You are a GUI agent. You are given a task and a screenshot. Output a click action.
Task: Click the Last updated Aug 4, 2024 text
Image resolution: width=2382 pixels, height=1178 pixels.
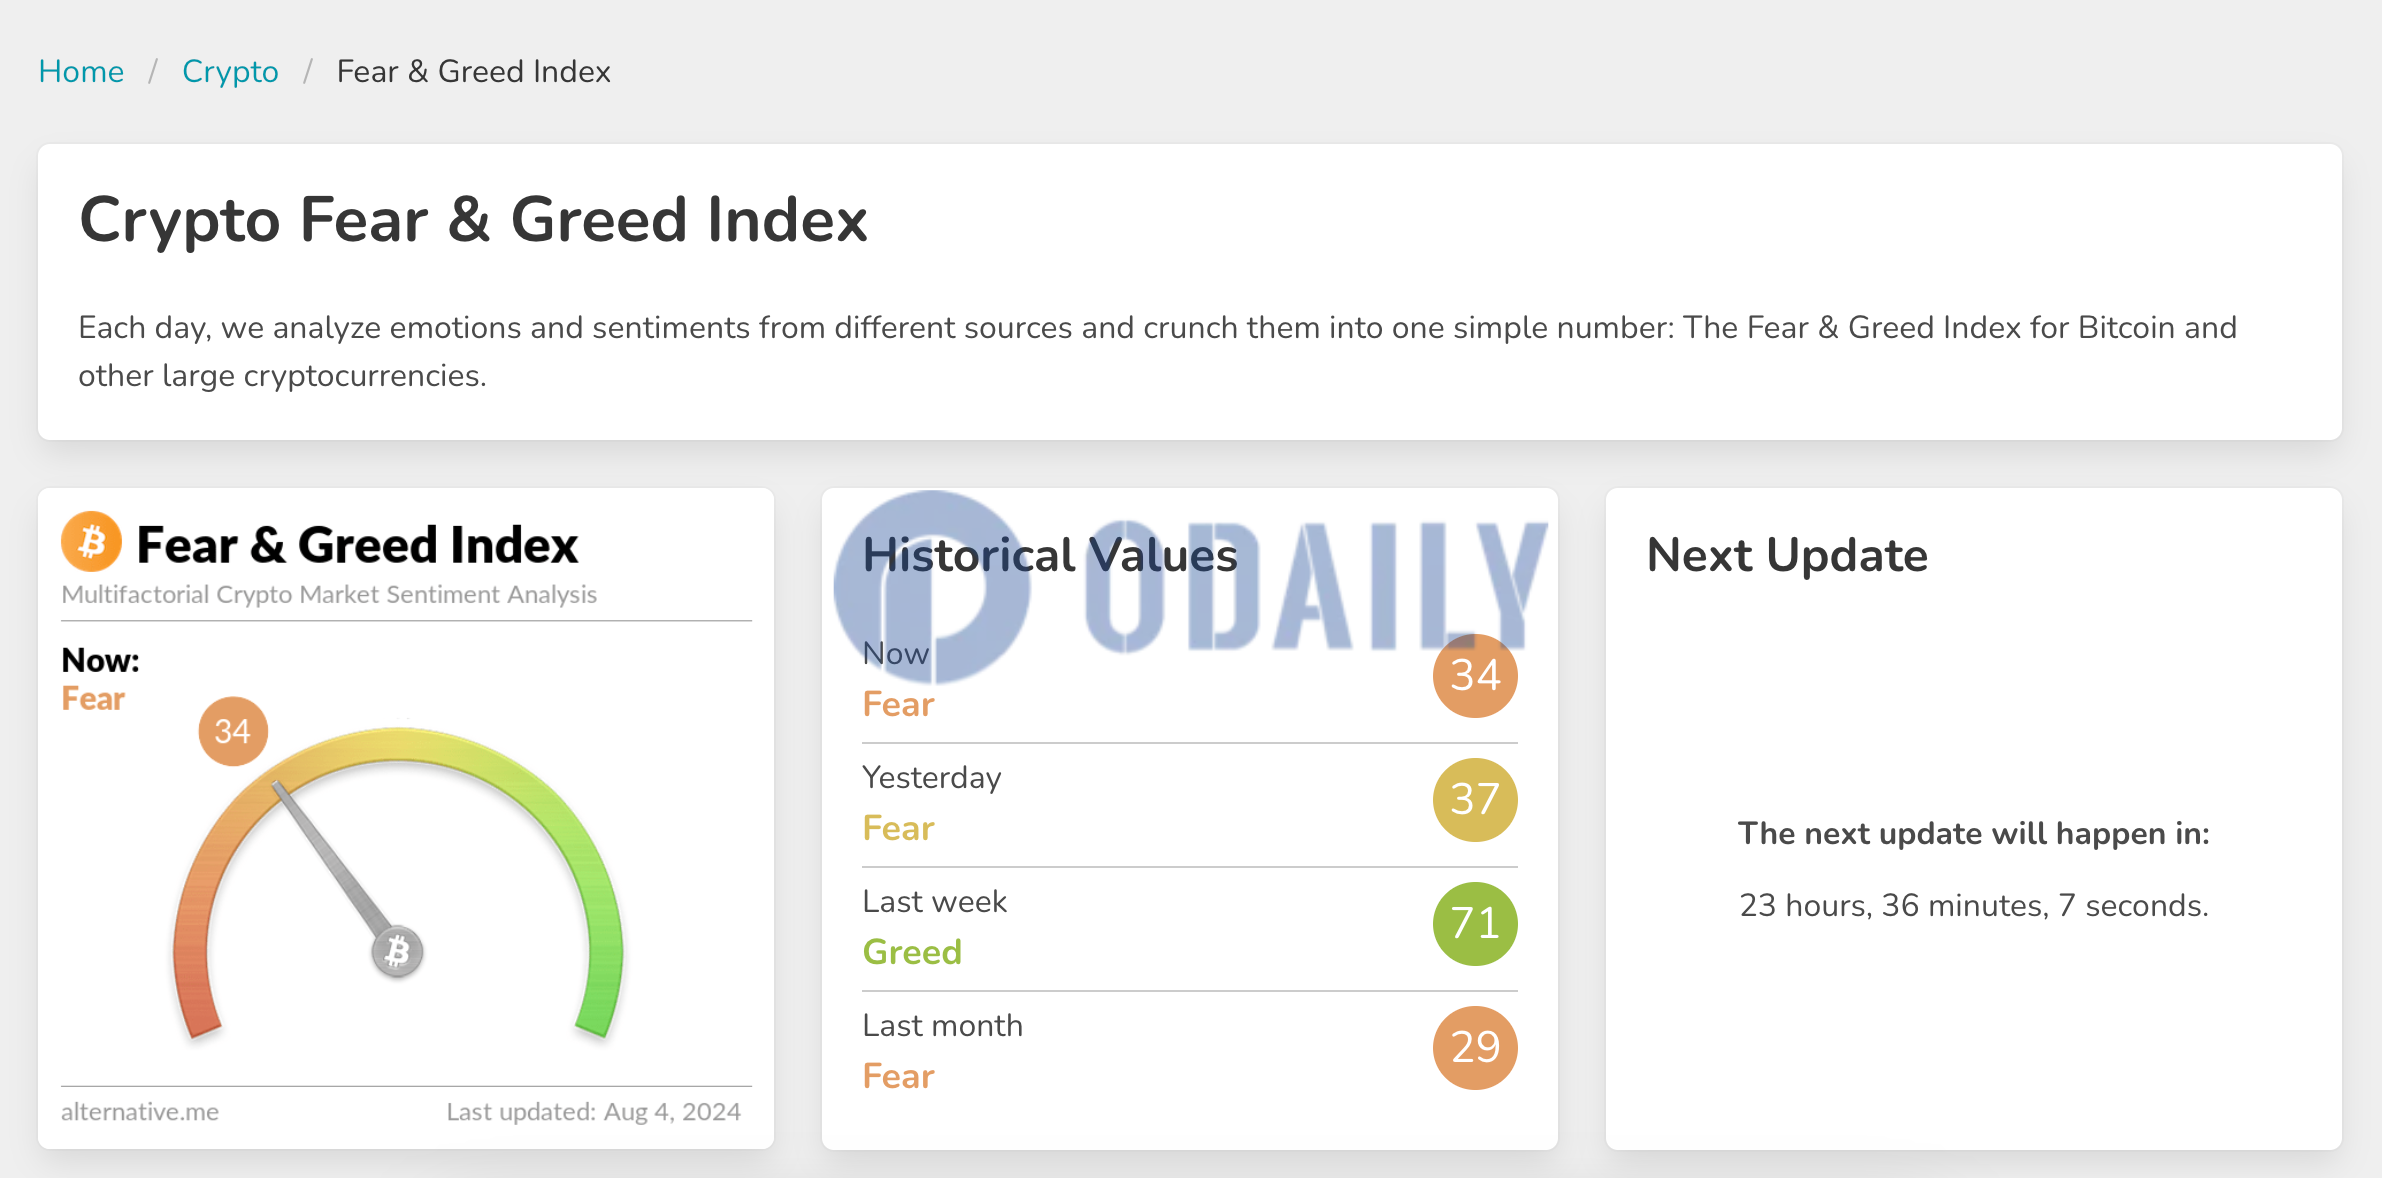pyautogui.click(x=593, y=1111)
